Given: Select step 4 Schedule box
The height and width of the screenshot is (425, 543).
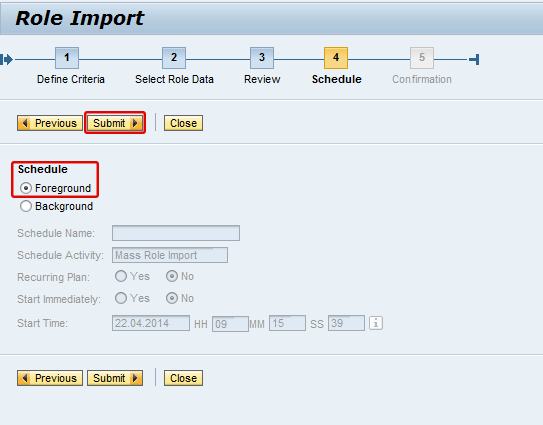Looking at the screenshot, I should (x=336, y=58).
